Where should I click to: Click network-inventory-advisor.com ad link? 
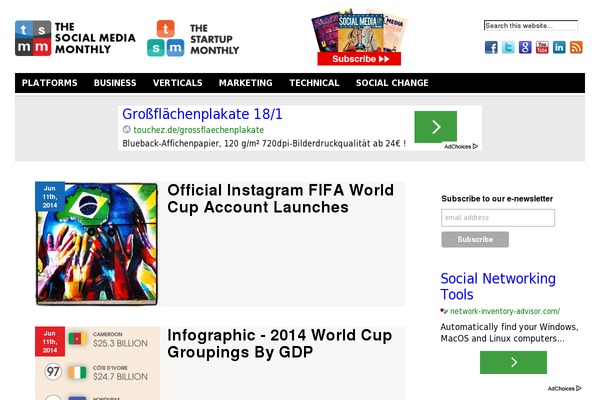[505, 311]
